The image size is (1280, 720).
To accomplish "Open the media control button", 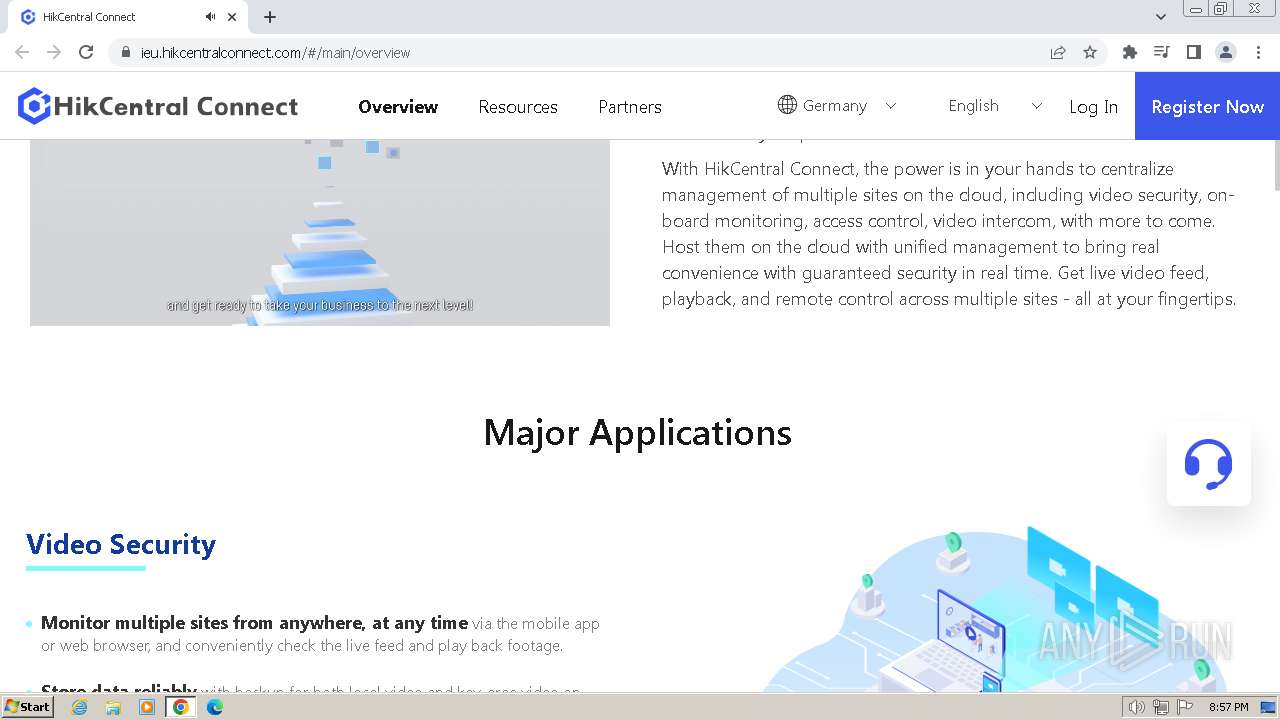I will click(1162, 52).
